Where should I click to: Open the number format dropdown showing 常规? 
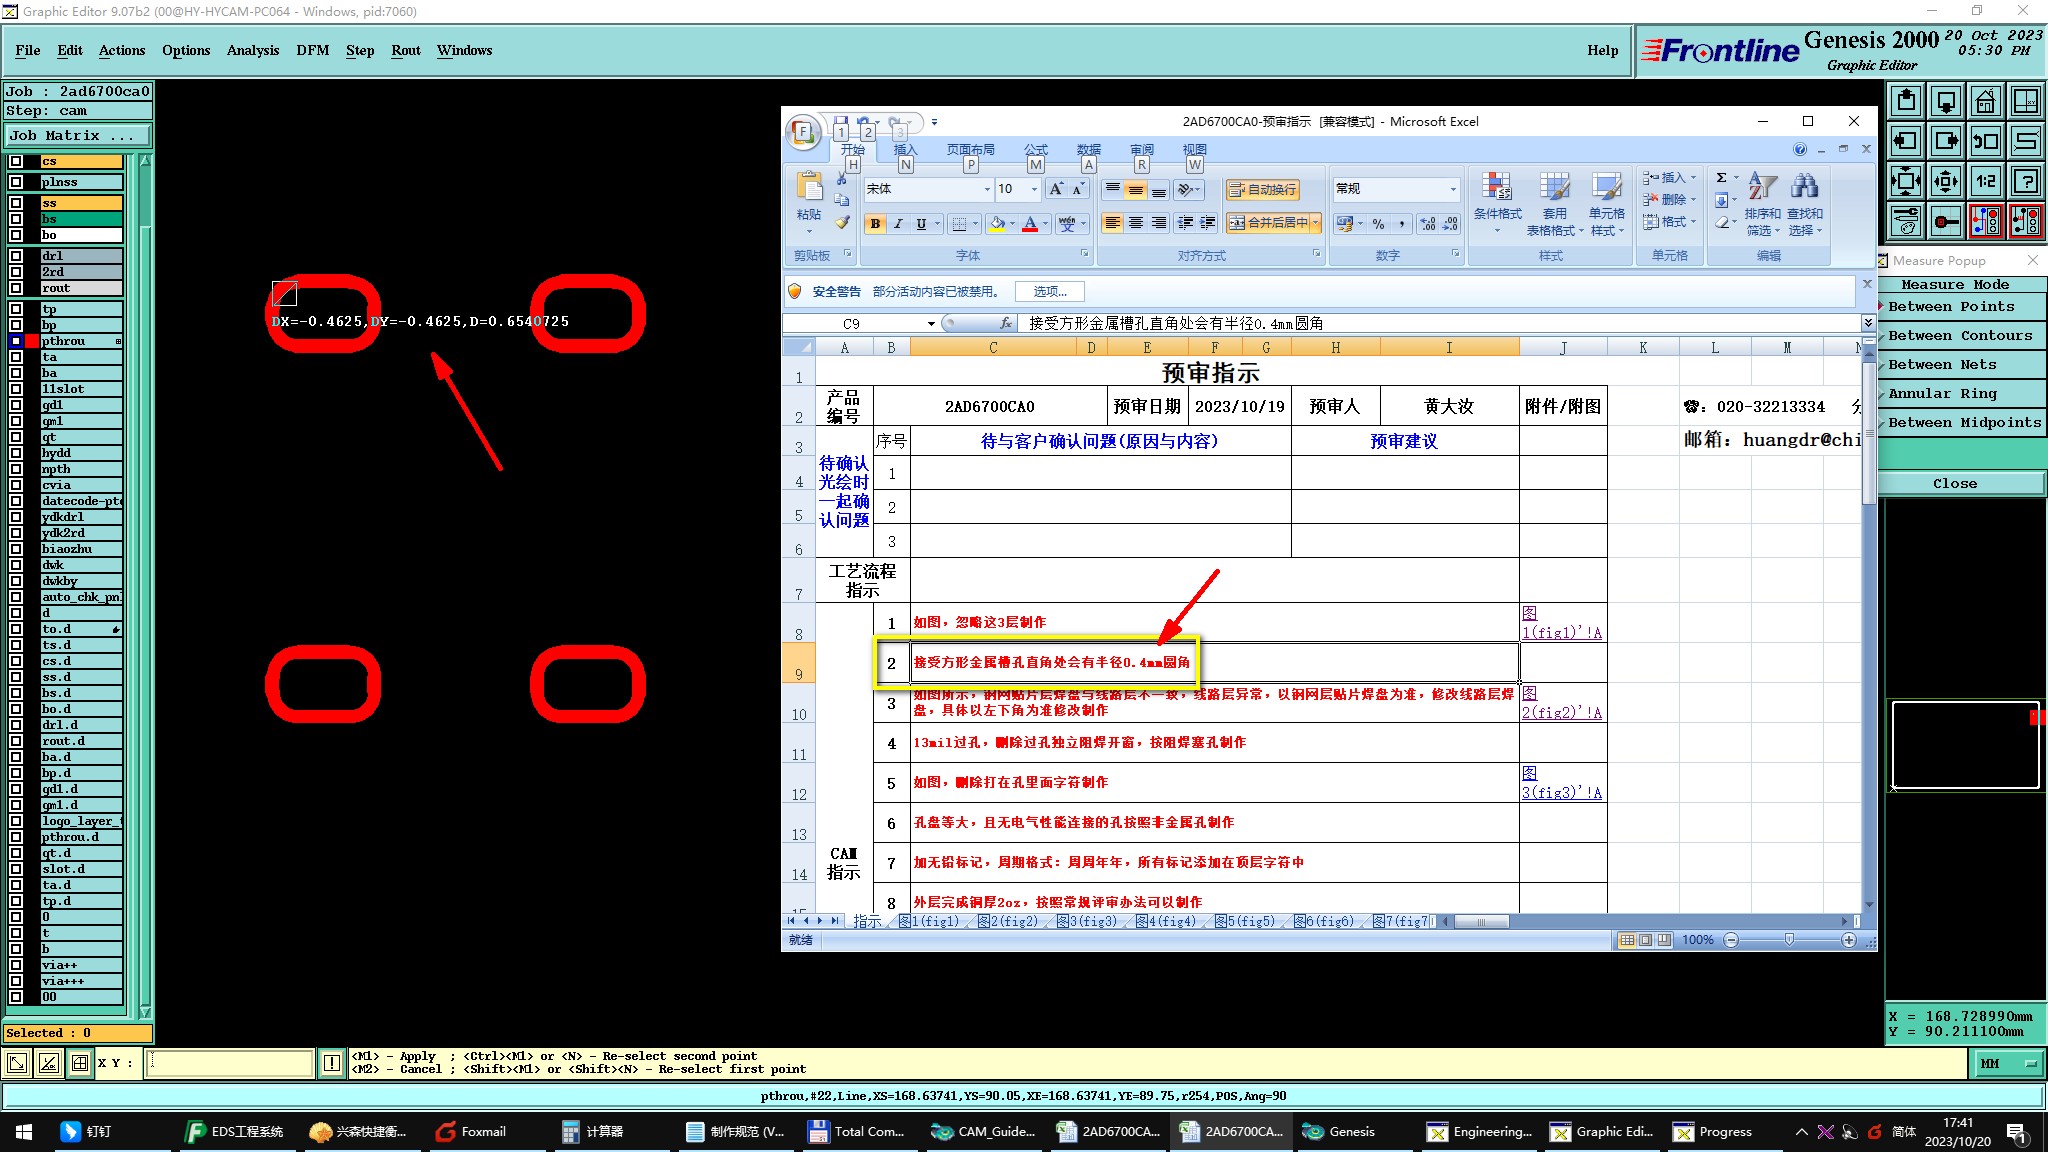tap(1452, 189)
